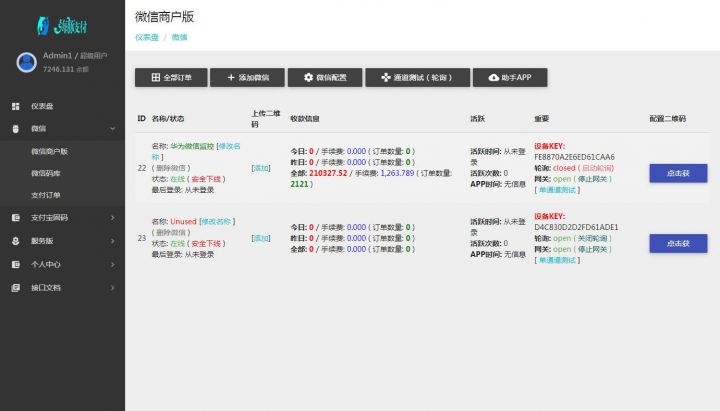This screenshot has width=720, height=411.
Task: Click the 个人中心 sidebar icon
Action: click(x=16, y=265)
